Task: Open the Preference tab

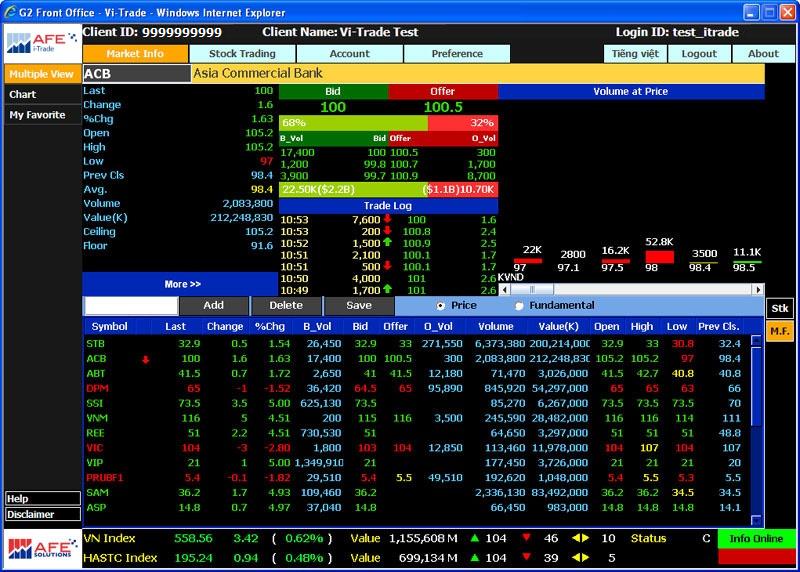Action: point(457,54)
